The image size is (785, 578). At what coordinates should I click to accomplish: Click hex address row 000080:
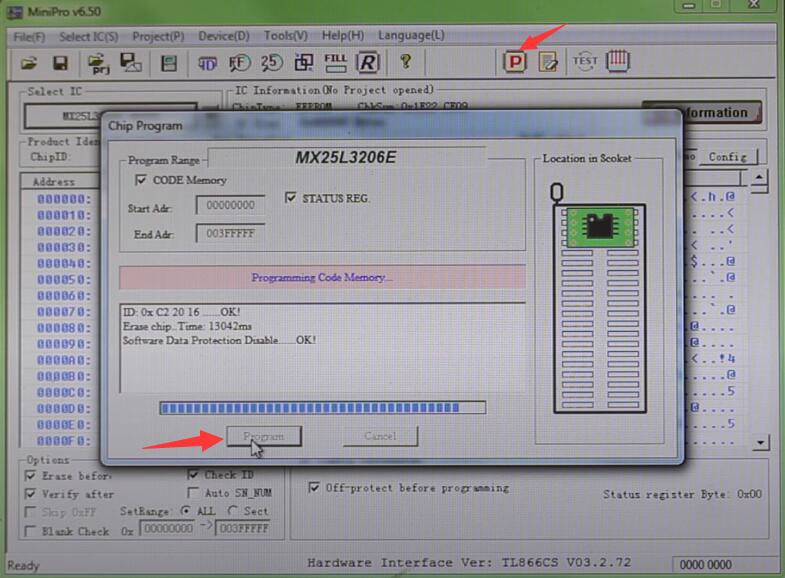[x=64, y=328]
